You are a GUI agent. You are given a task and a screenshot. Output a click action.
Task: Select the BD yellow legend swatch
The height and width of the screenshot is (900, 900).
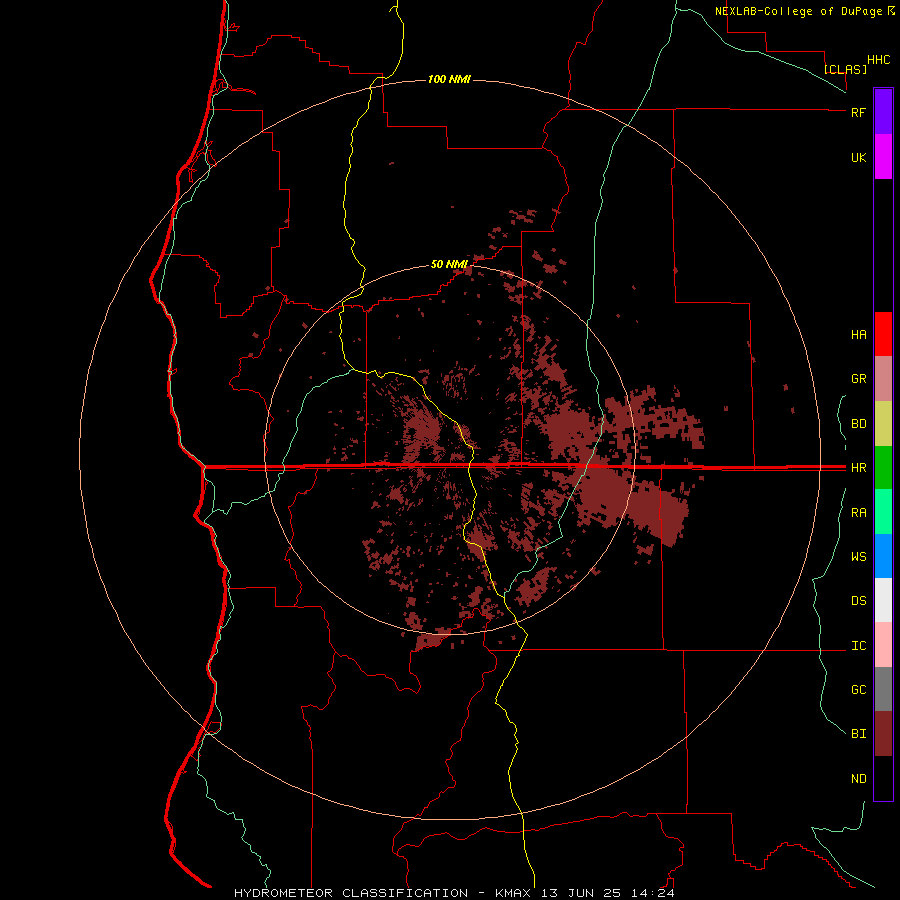883,424
